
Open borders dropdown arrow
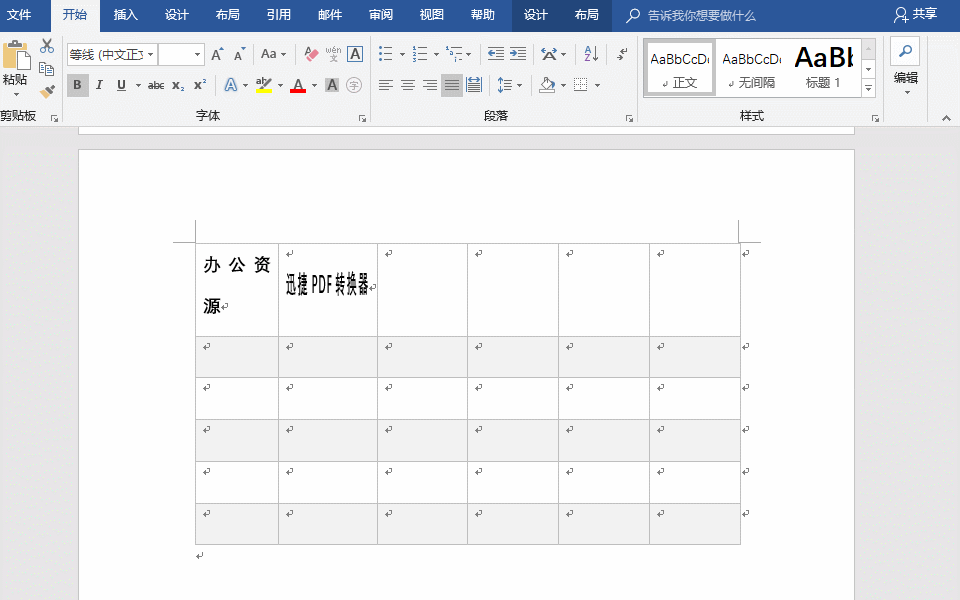[598, 86]
